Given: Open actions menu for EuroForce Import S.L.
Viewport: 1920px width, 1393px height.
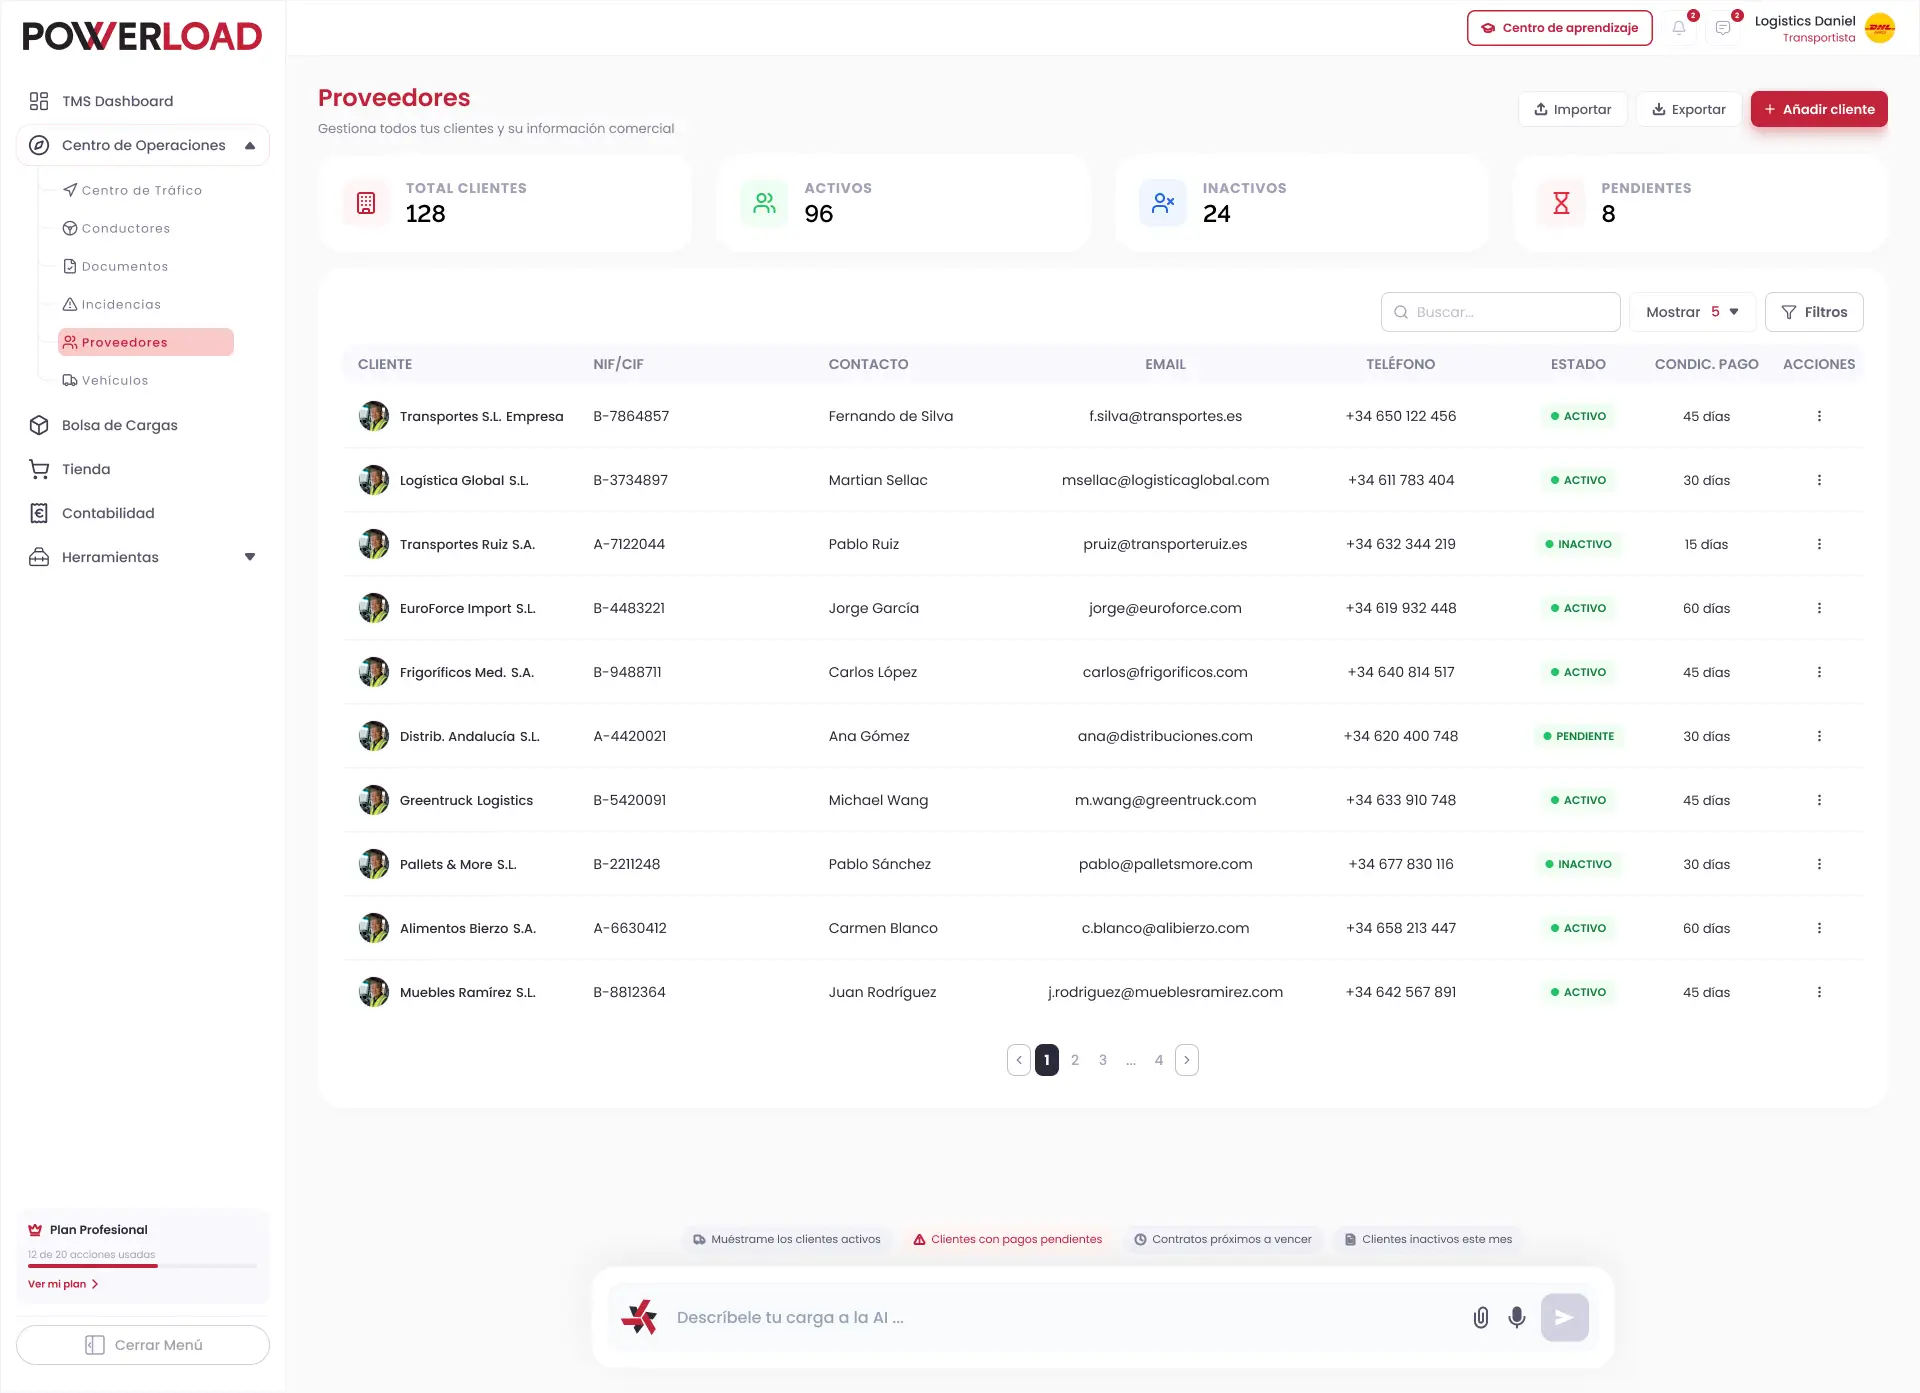Looking at the screenshot, I should point(1819,608).
